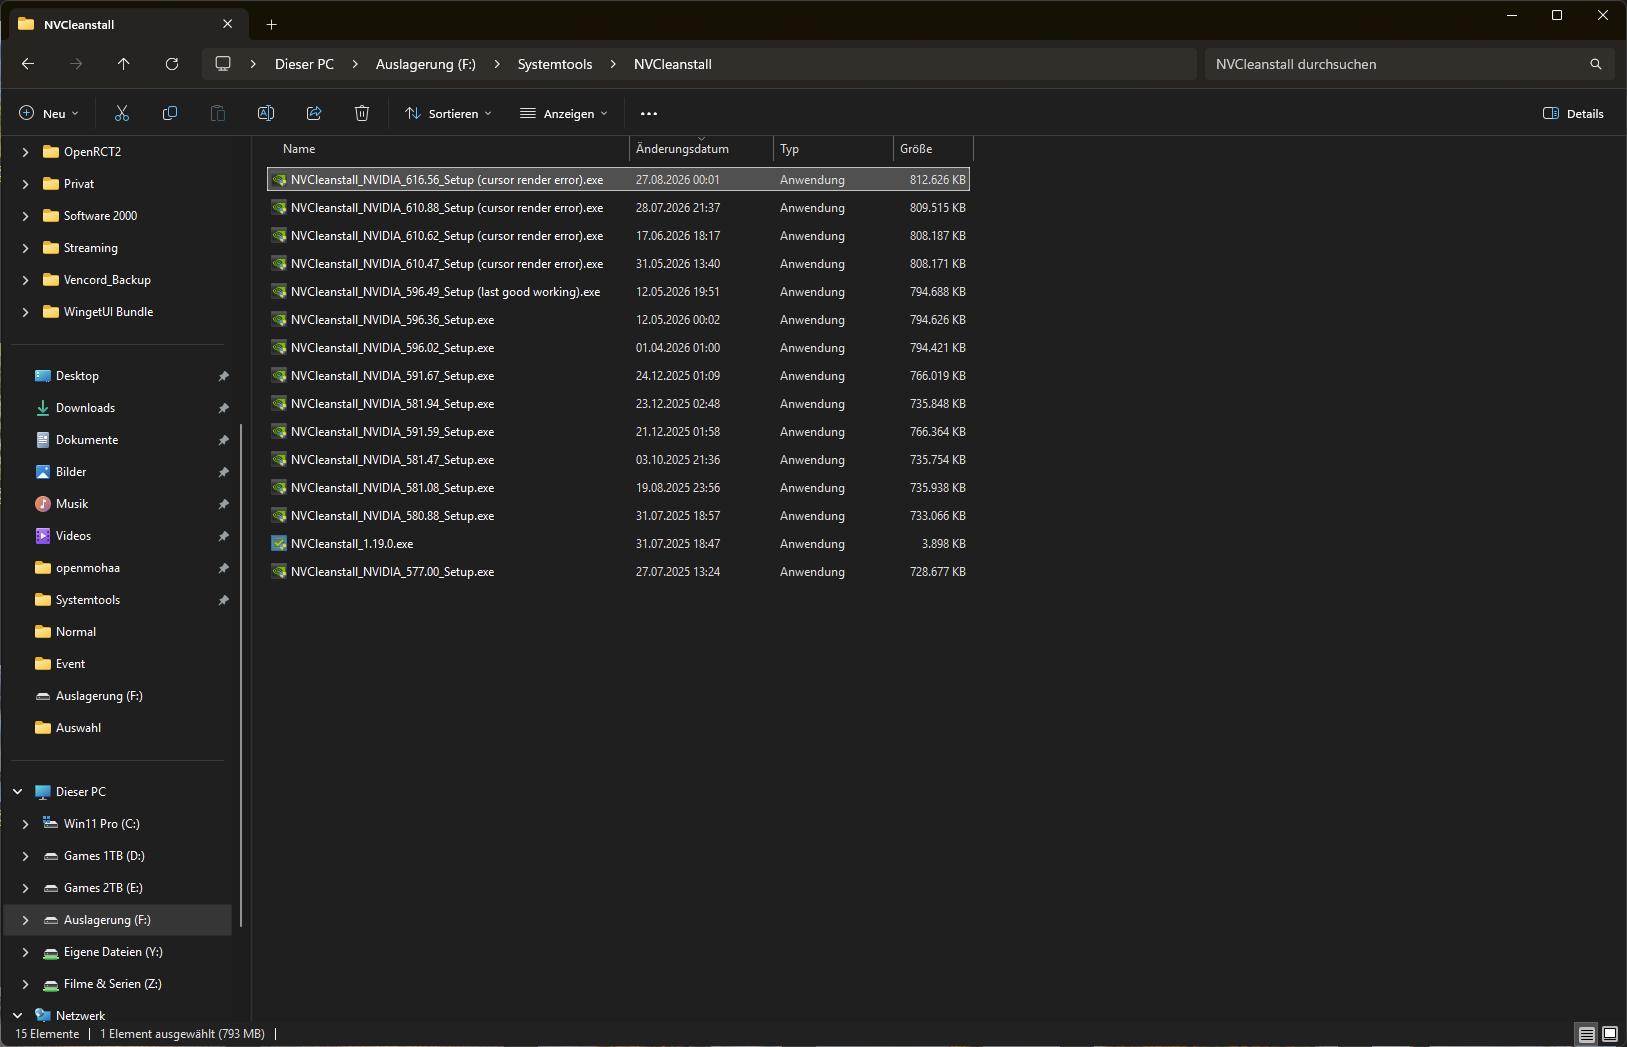Open Musik in quick access
The width and height of the screenshot is (1627, 1047).
[x=72, y=504]
